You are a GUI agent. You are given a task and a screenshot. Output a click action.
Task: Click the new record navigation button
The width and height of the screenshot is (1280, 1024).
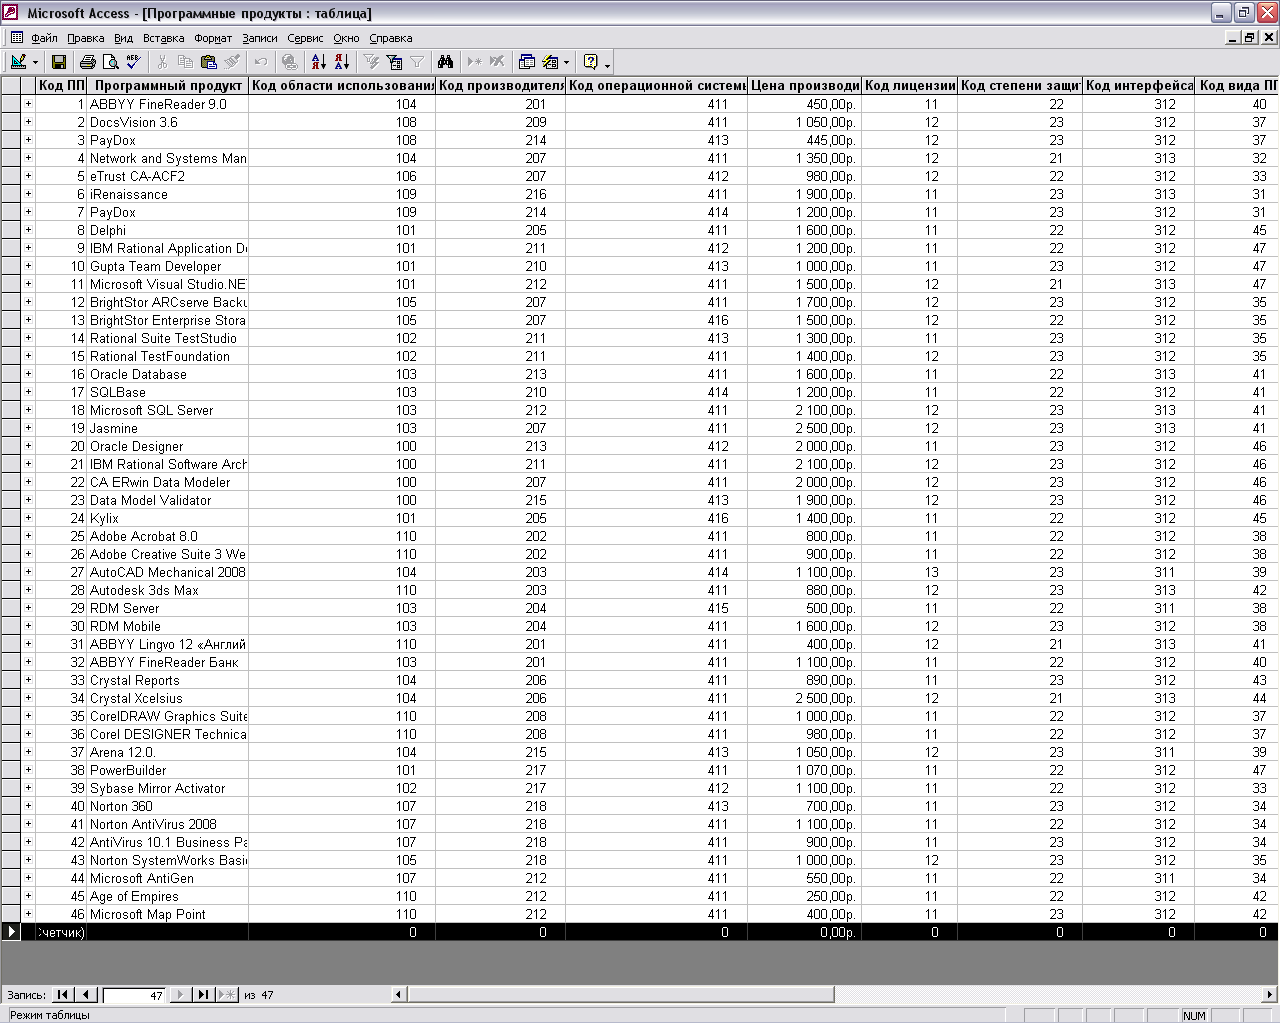pos(227,994)
